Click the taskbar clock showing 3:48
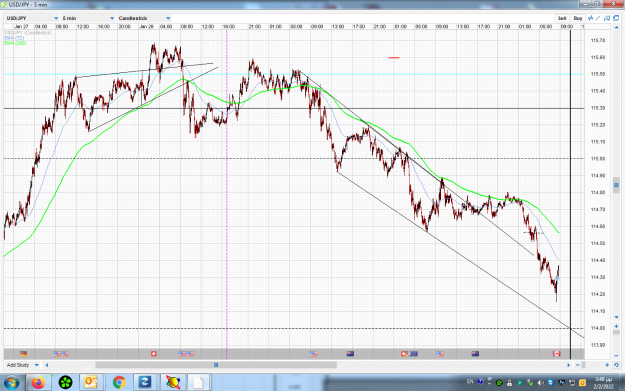This screenshot has width=625, height=391. (603, 383)
